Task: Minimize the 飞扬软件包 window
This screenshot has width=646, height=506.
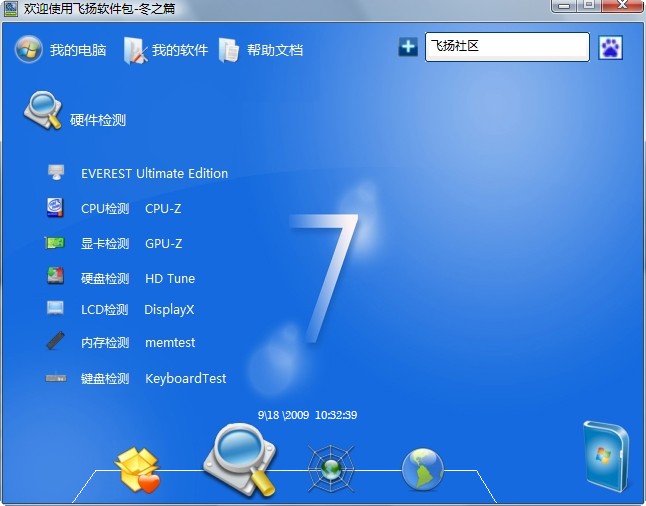Action: (564, 6)
